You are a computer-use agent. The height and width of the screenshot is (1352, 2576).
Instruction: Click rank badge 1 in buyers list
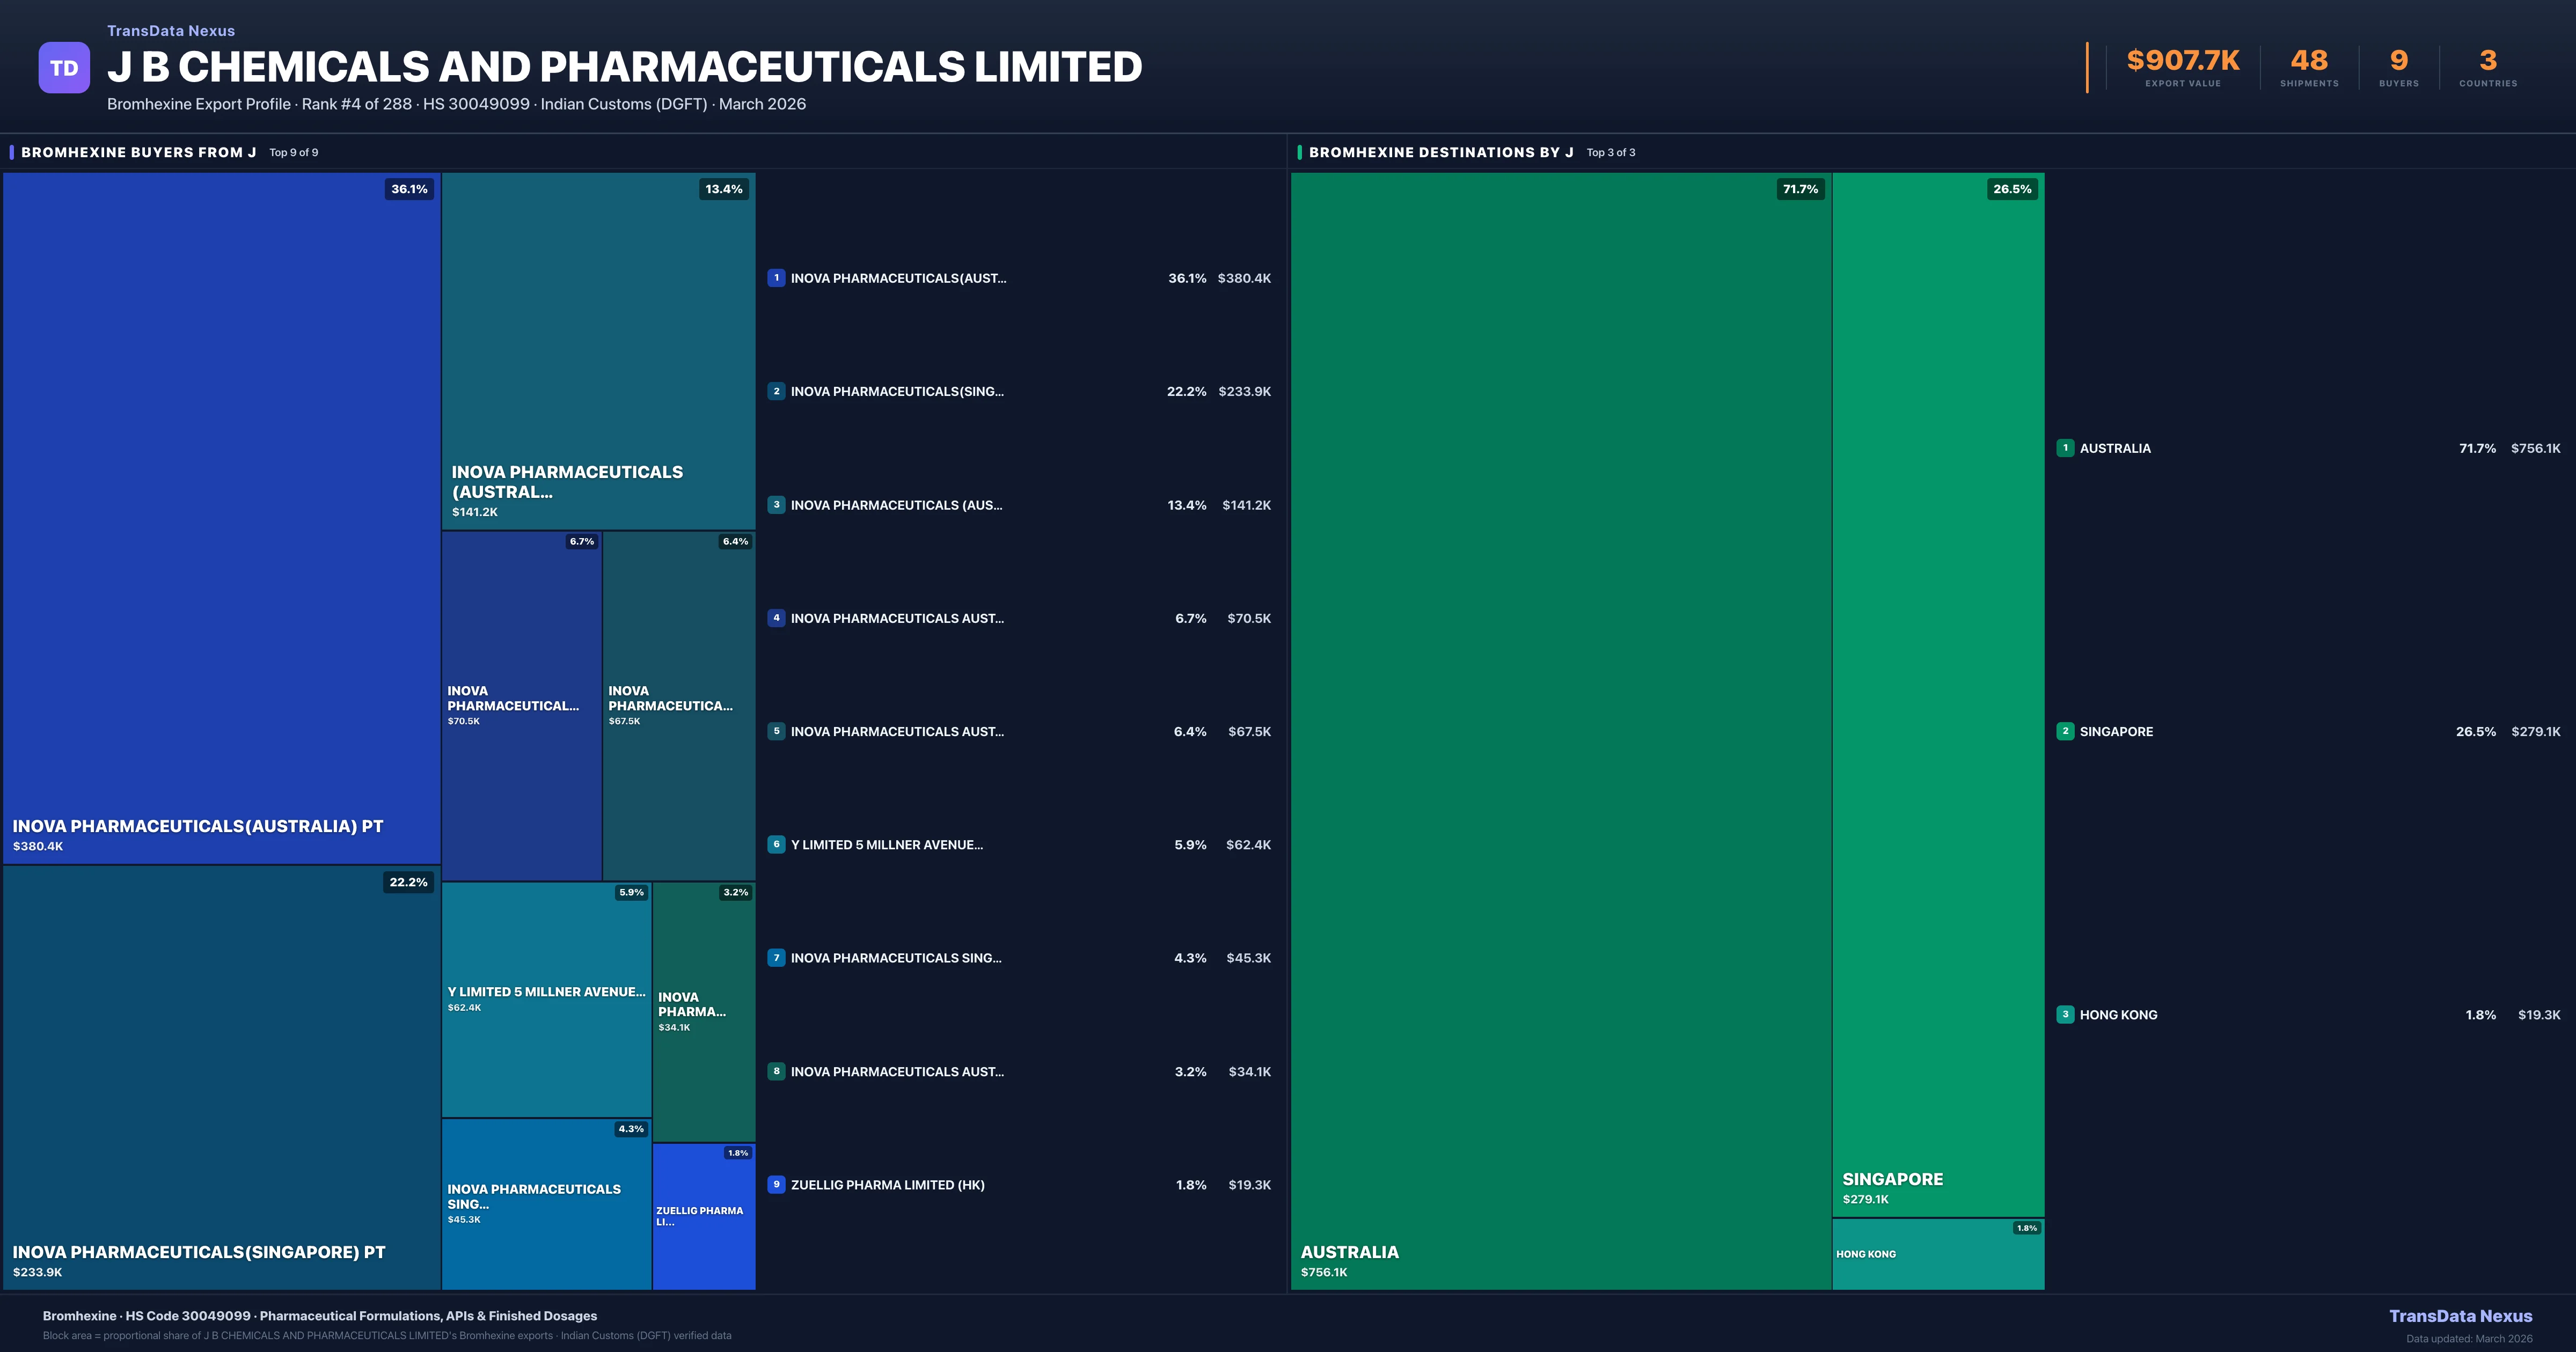776,278
